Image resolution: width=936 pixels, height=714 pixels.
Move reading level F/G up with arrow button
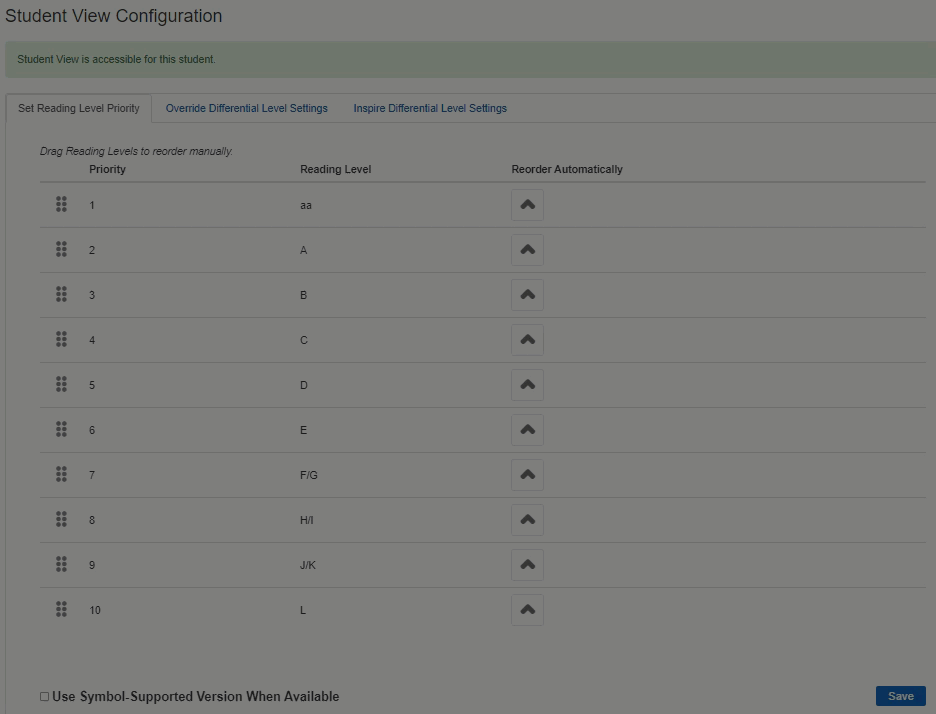coord(528,475)
